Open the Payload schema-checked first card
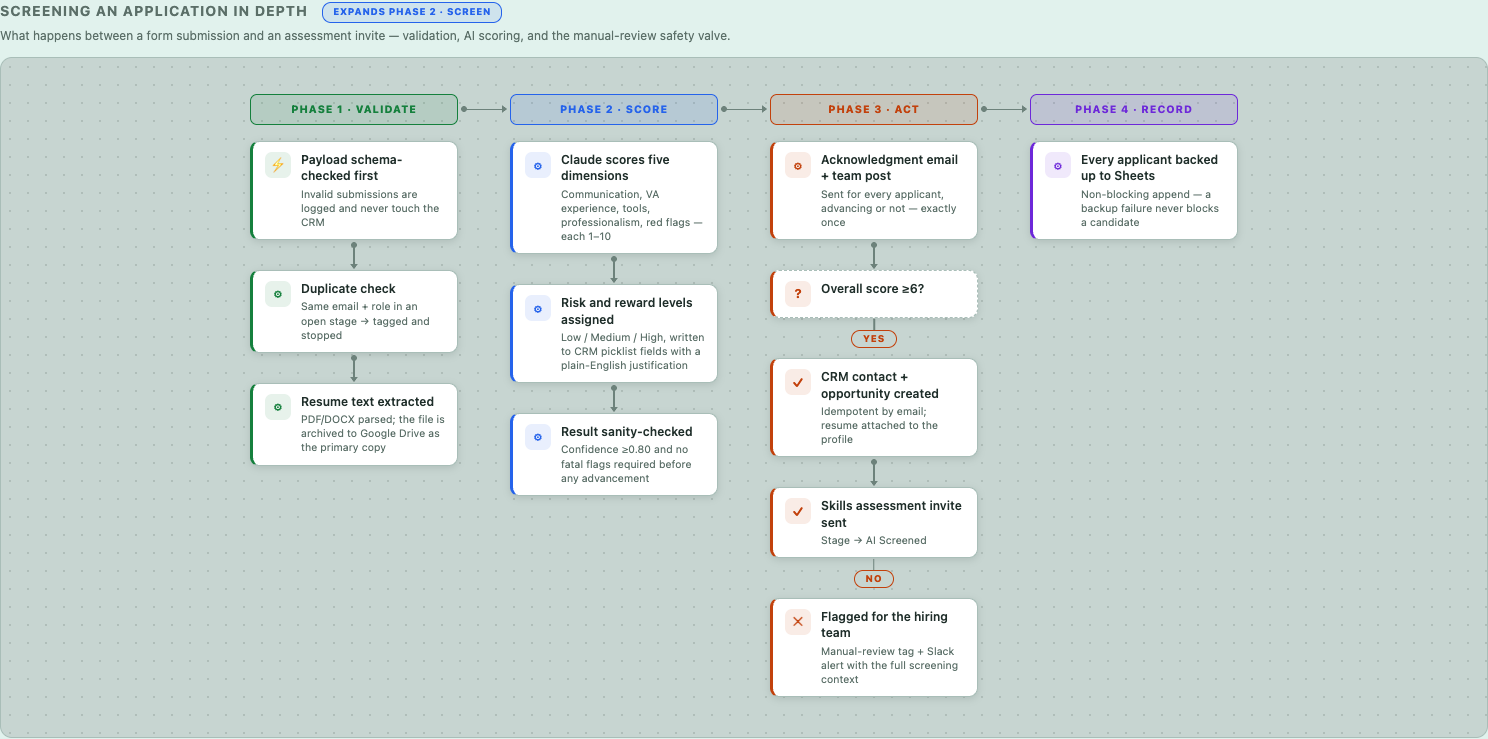Image resolution: width=1488 pixels, height=739 pixels. 354,190
